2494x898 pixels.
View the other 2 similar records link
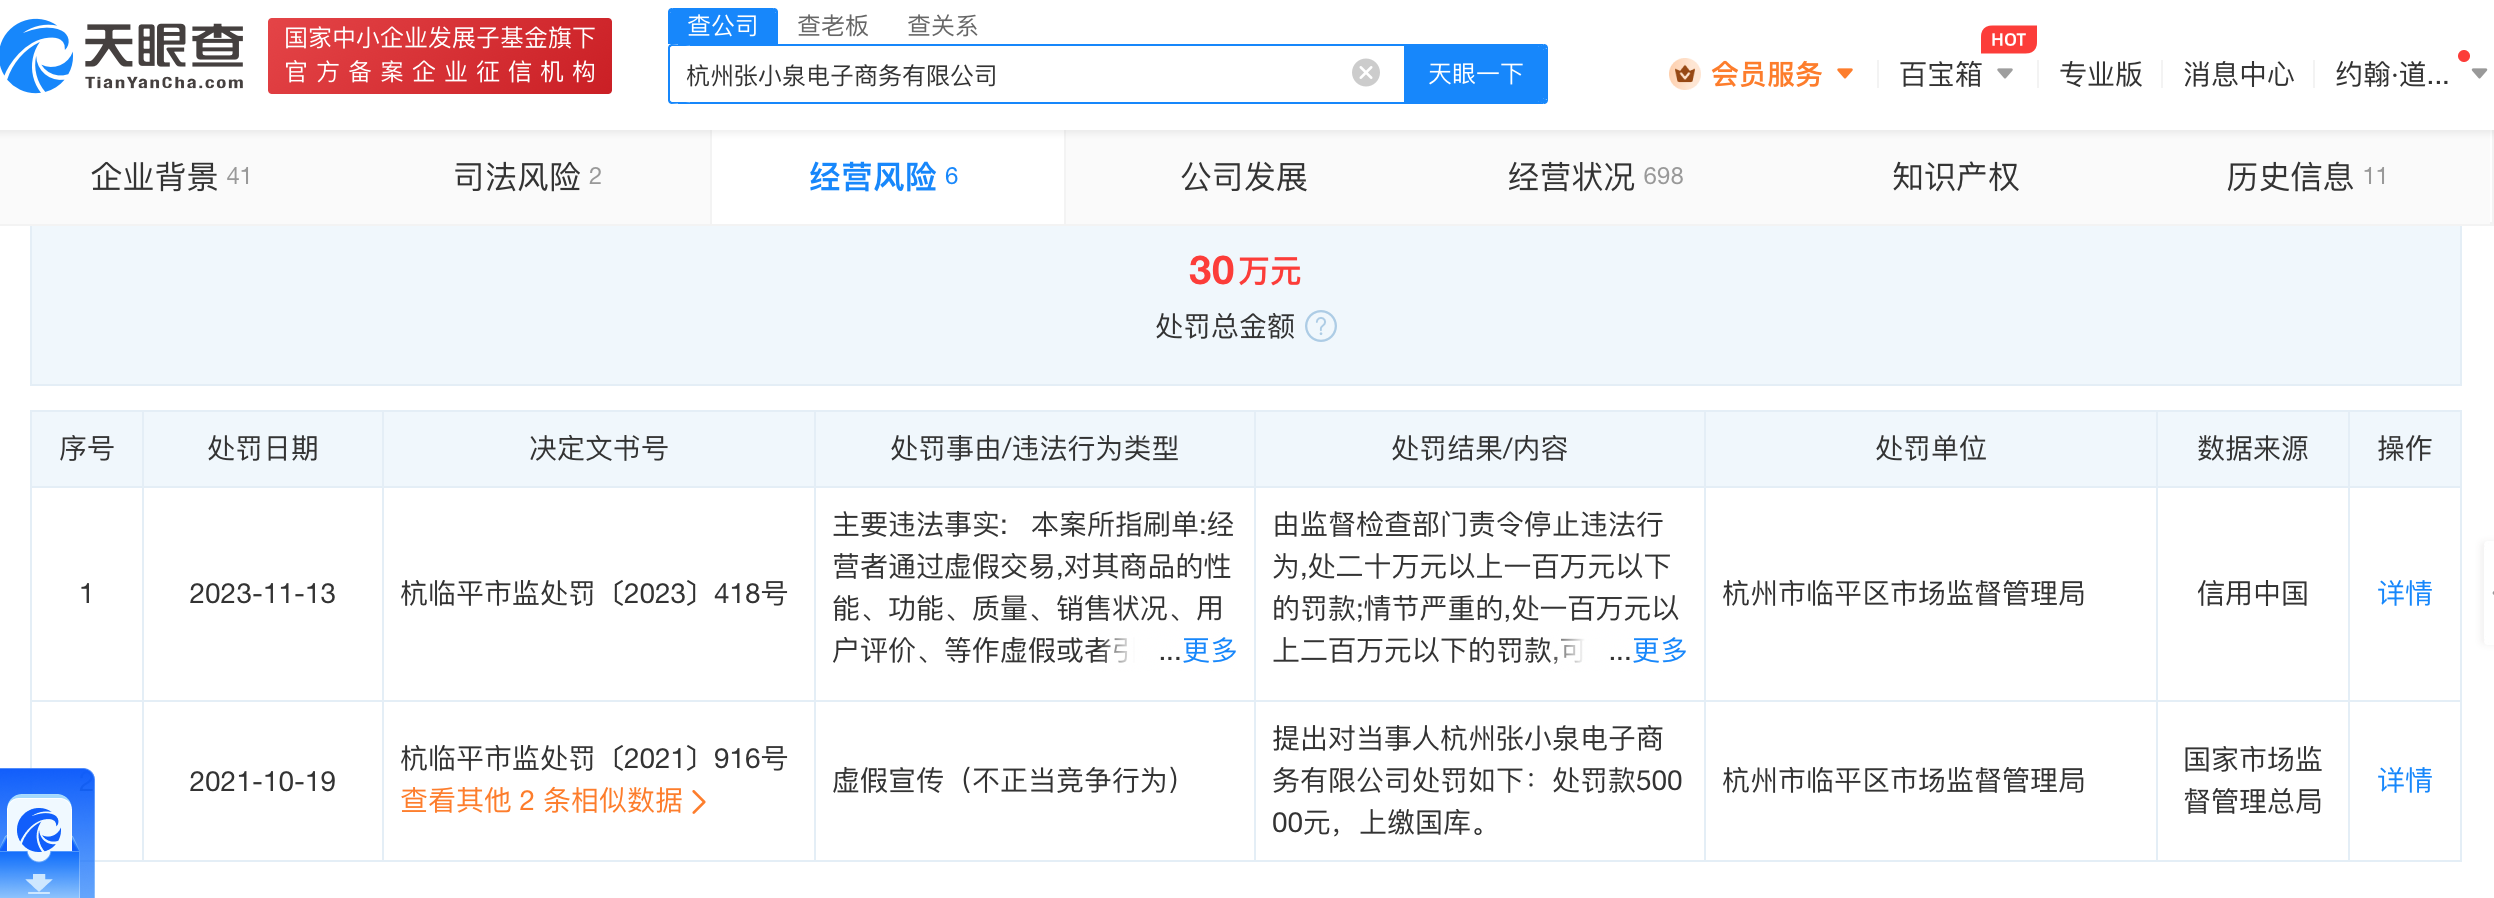click(553, 801)
